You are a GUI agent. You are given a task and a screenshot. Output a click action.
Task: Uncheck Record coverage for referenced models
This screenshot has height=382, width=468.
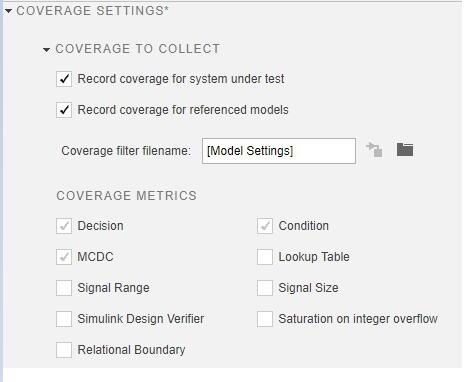coord(64,110)
